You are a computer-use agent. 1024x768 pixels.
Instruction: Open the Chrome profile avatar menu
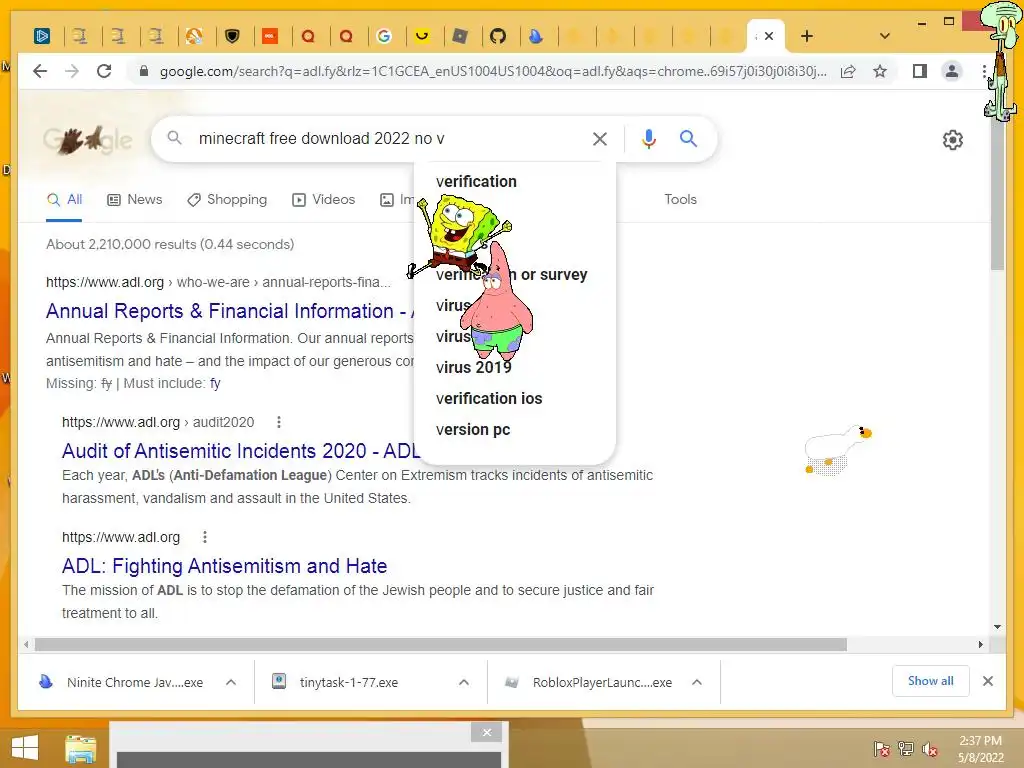point(952,71)
